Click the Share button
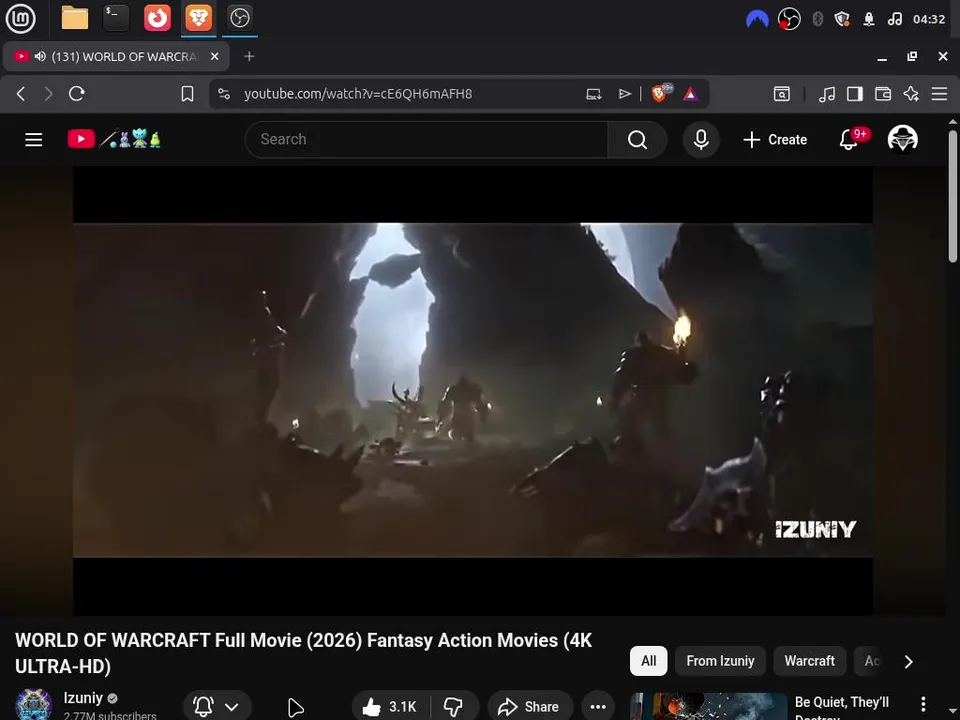Screen dimensions: 960x720 coord(530,707)
